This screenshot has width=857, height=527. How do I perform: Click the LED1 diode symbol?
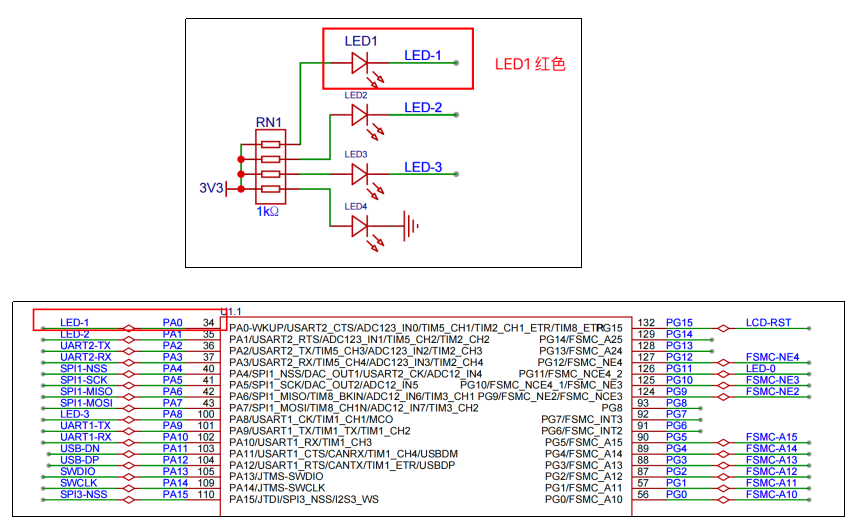coord(362,63)
